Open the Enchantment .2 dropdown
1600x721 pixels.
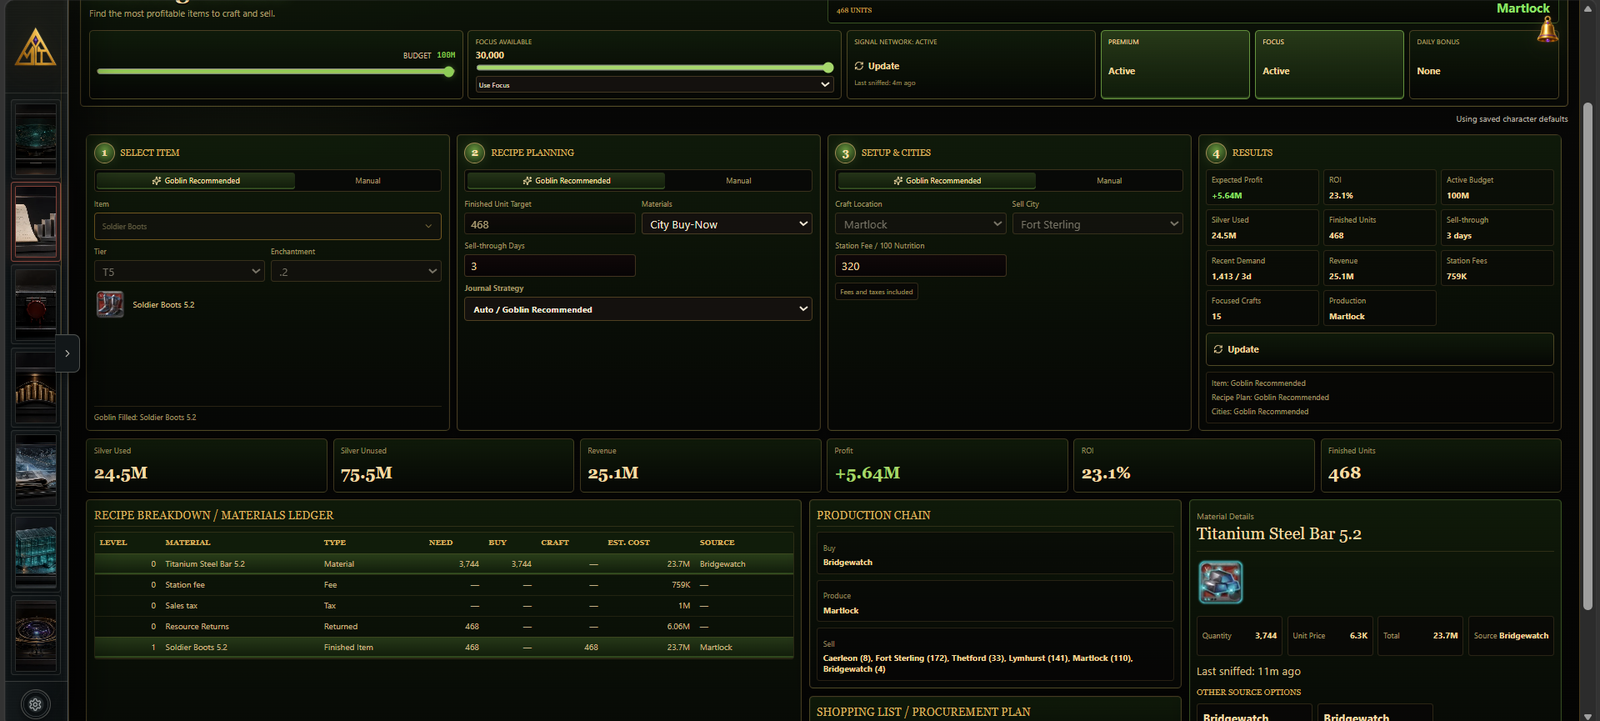click(x=355, y=271)
